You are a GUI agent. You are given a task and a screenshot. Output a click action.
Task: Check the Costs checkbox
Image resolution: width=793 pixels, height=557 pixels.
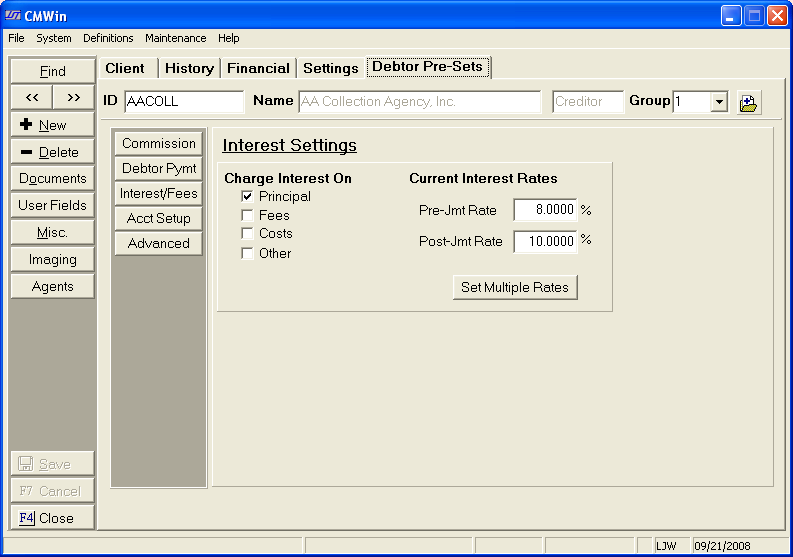(247, 234)
